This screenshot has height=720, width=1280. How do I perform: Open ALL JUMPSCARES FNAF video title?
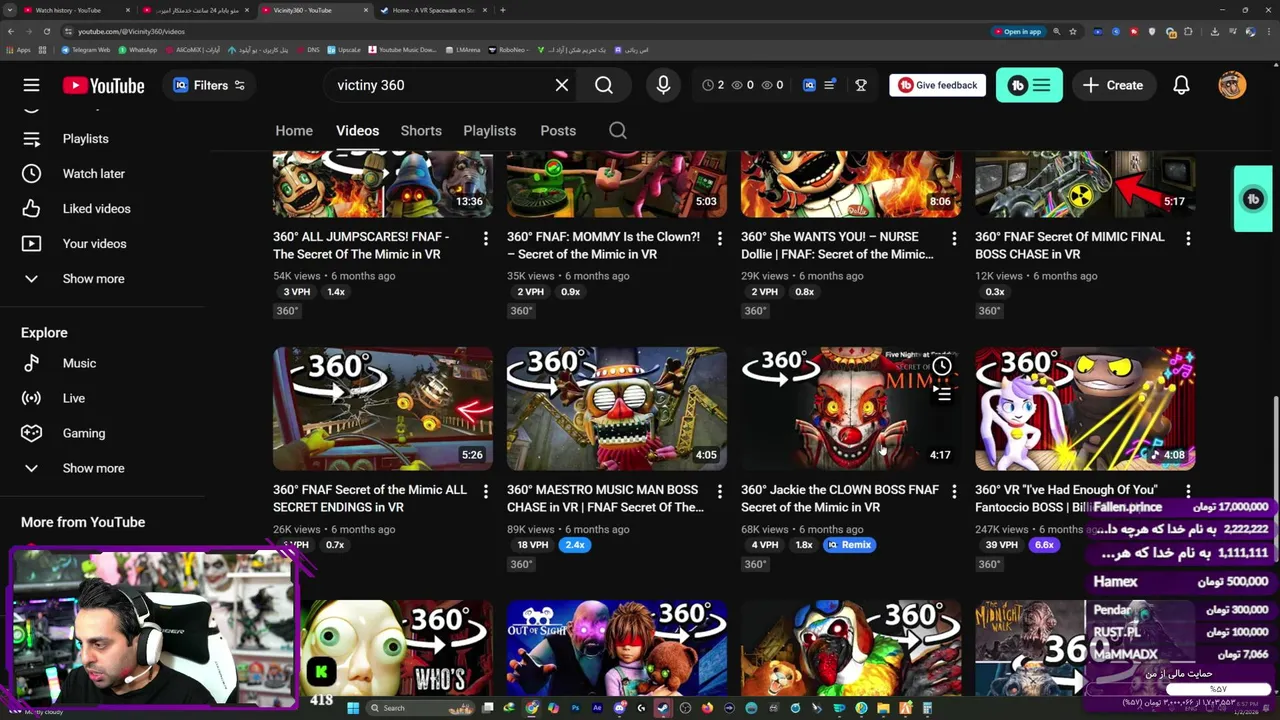click(x=361, y=245)
